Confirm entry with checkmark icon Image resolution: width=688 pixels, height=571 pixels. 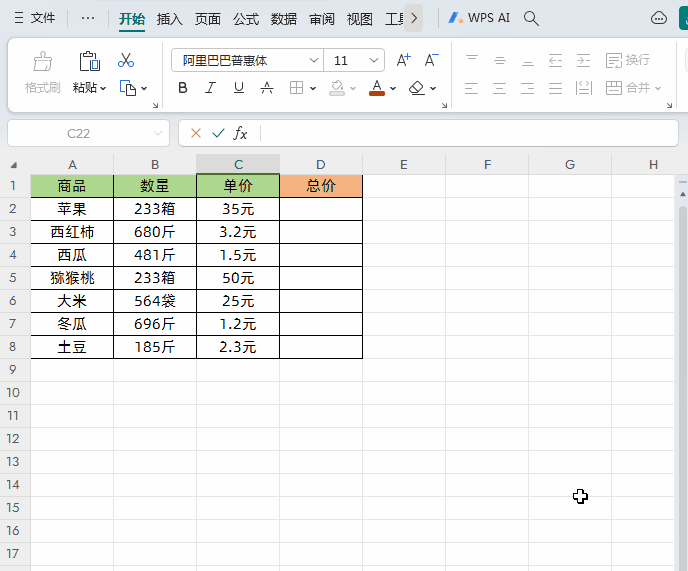pyautogui.click(x=218, y=133)
